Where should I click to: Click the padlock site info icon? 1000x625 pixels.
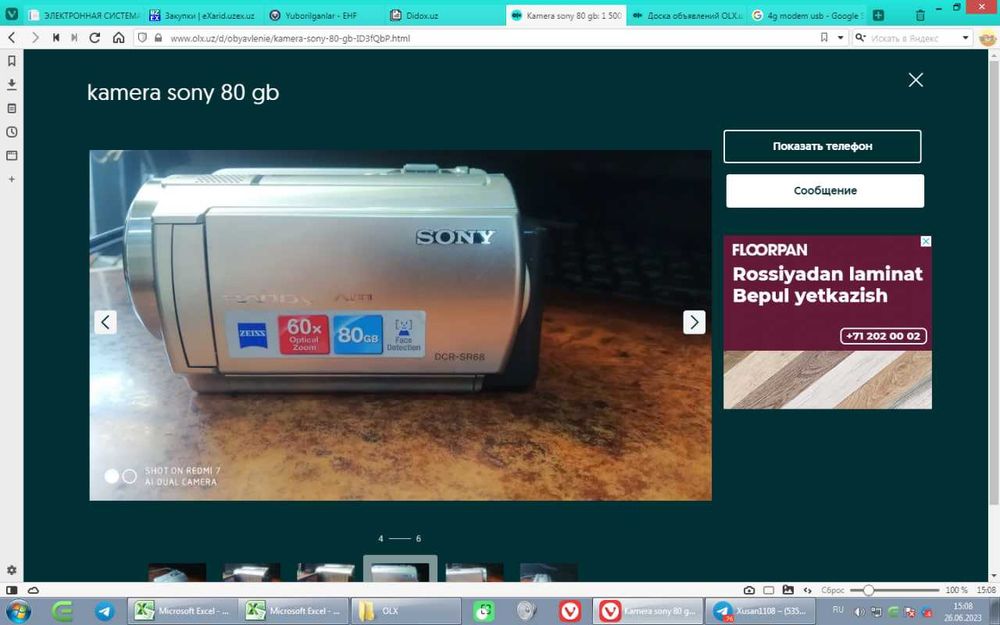coord(158,38)
